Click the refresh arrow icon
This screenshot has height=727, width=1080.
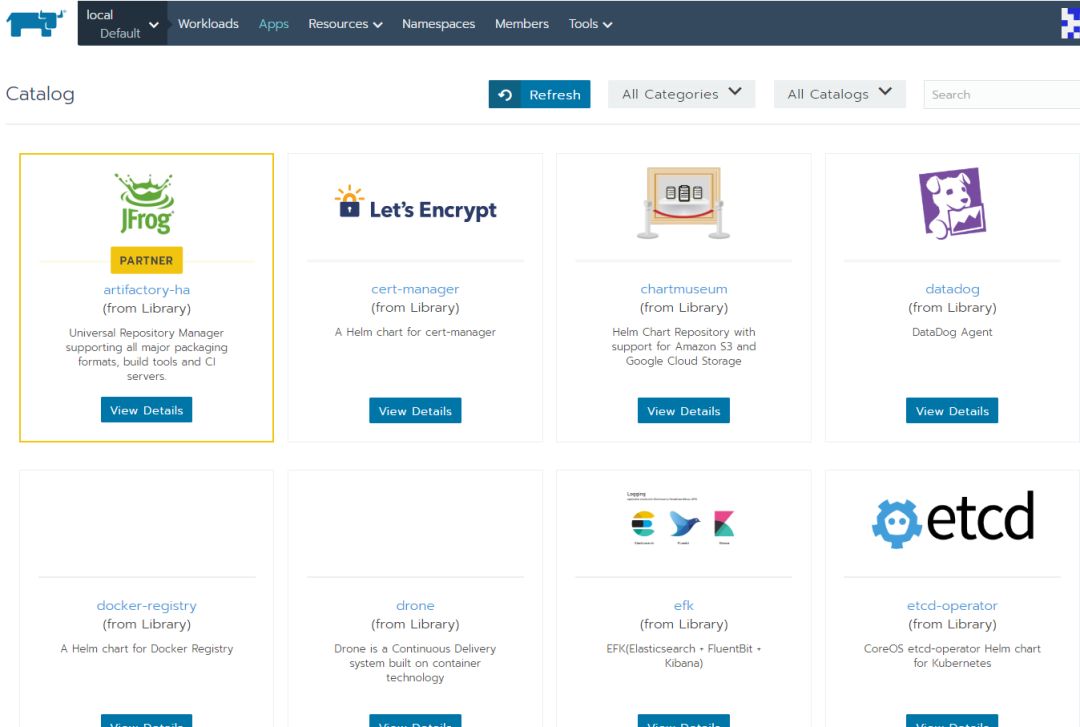coord(505,94)
